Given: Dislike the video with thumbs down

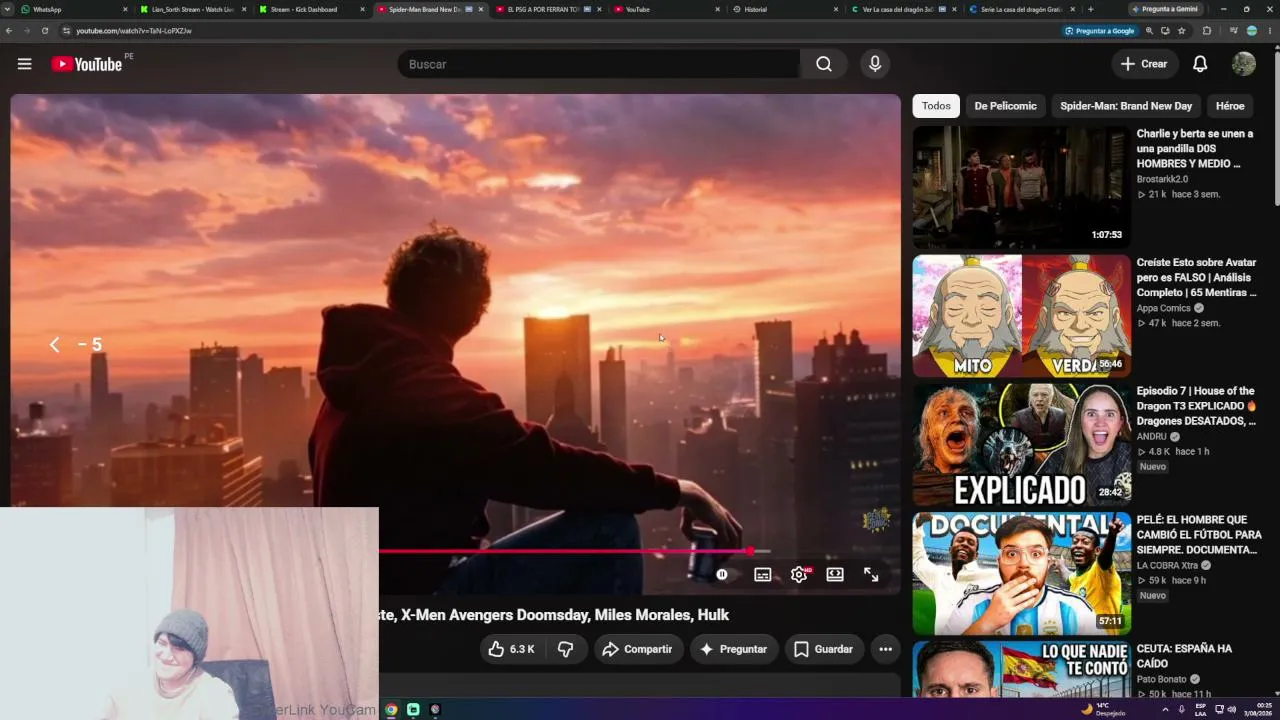Looking at the screenshot, I should coord(566,649).
